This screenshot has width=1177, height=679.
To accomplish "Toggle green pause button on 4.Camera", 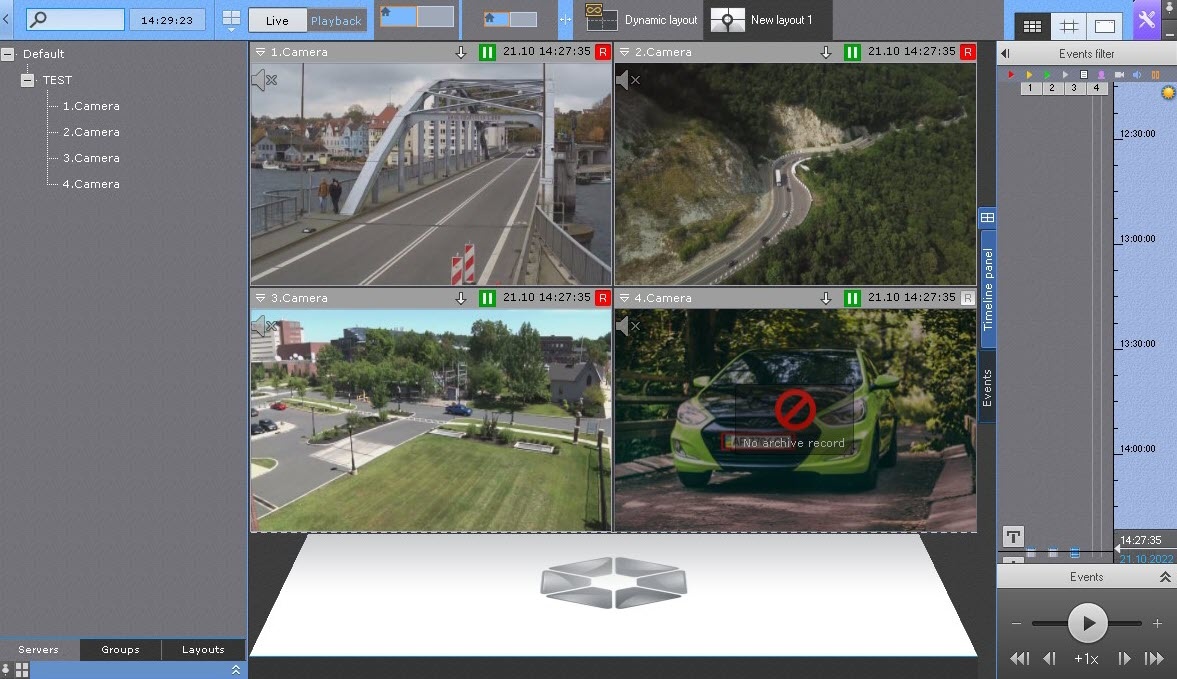I will (852, 298).
